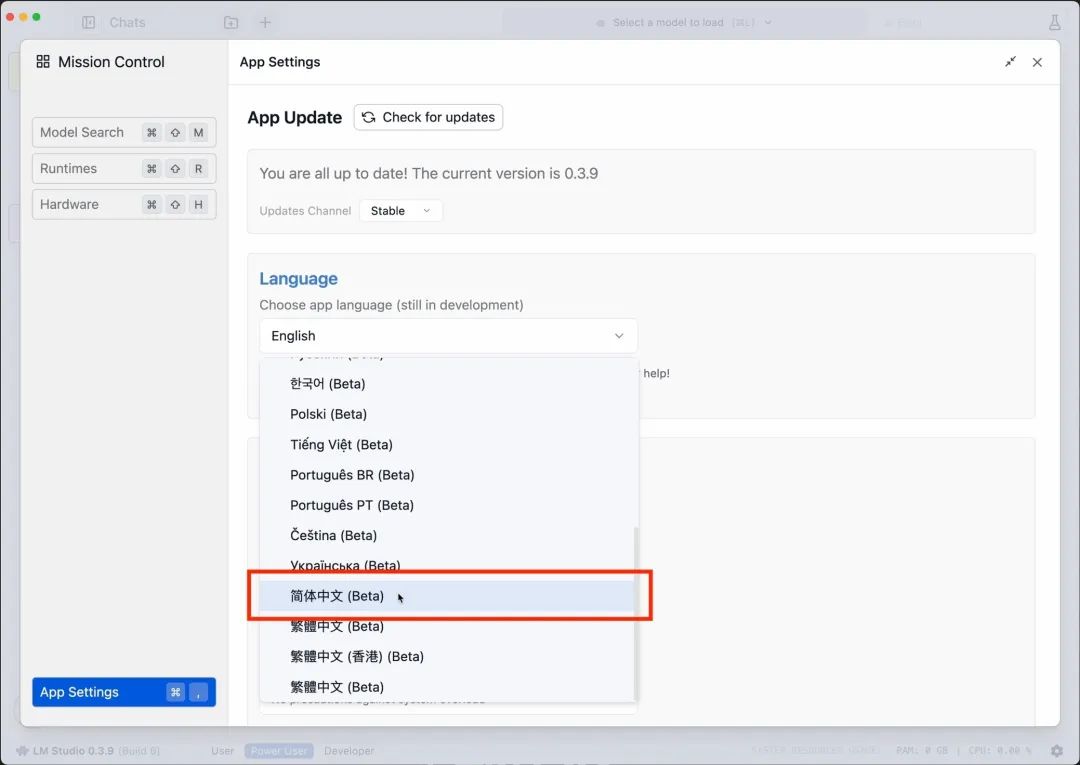
Task: Choose Polski (Beta) from language list
Action: [446, 415]
